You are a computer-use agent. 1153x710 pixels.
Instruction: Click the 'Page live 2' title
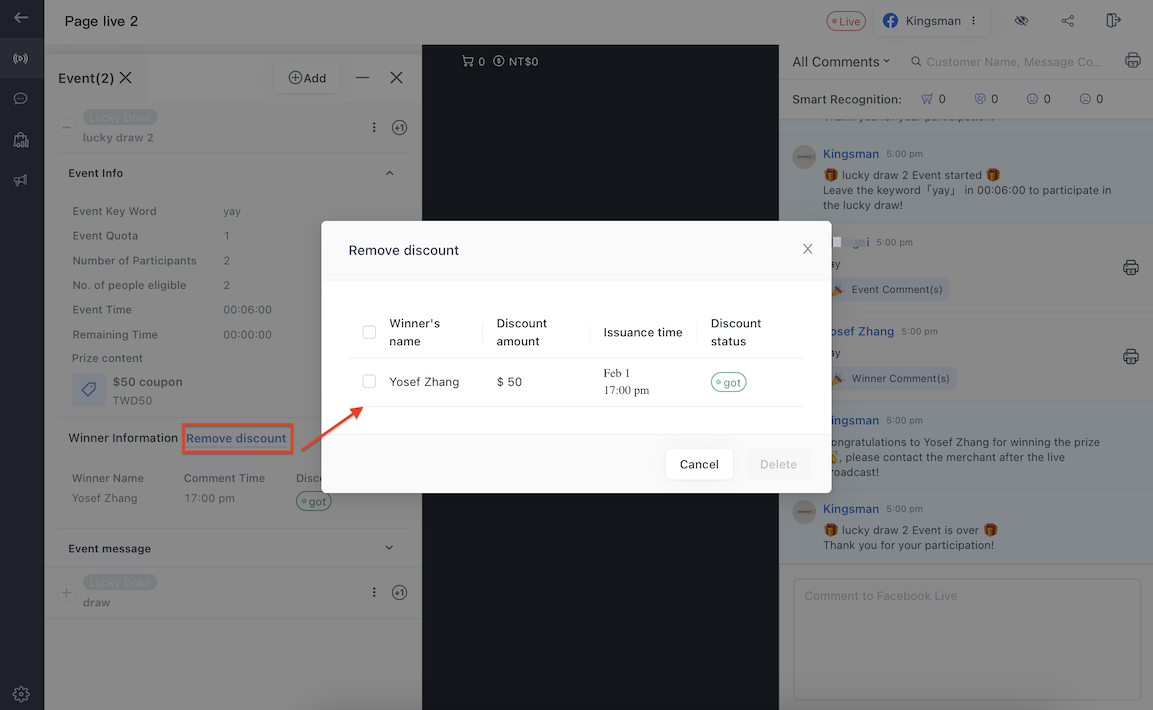click(x=101, y=21)
